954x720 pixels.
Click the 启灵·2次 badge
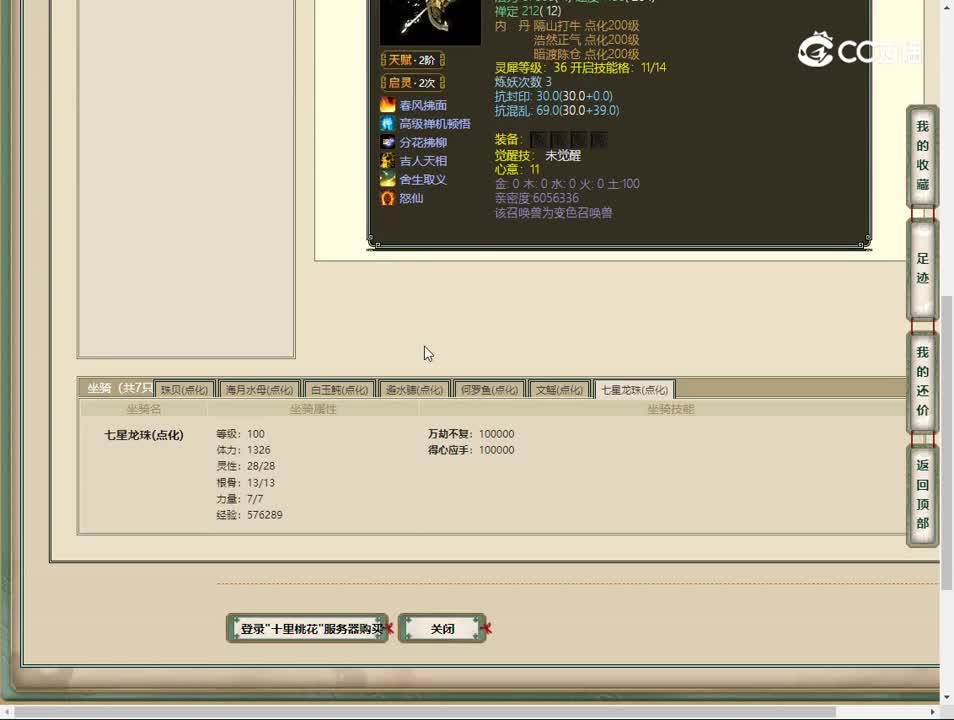coord(412,83)
